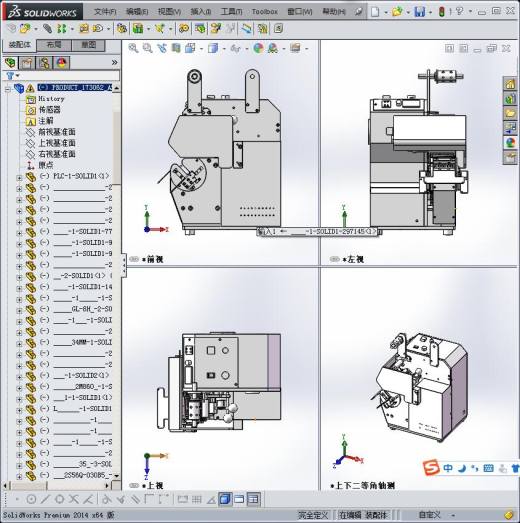Screen dimensions: 520x523
Task: Toggle Sogou IME punctuation mode
Action: (x=474, y=468)
